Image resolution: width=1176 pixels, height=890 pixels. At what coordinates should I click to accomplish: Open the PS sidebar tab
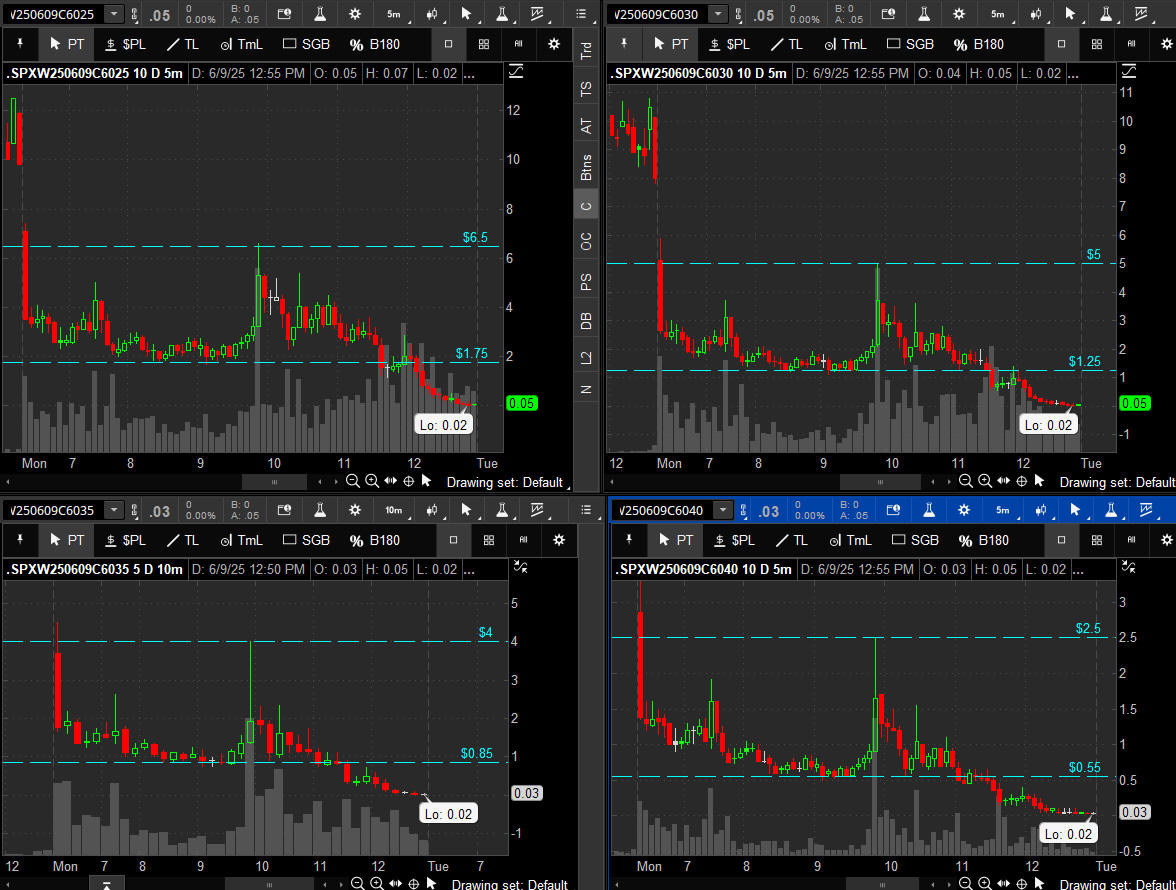(x=586, y=281)
